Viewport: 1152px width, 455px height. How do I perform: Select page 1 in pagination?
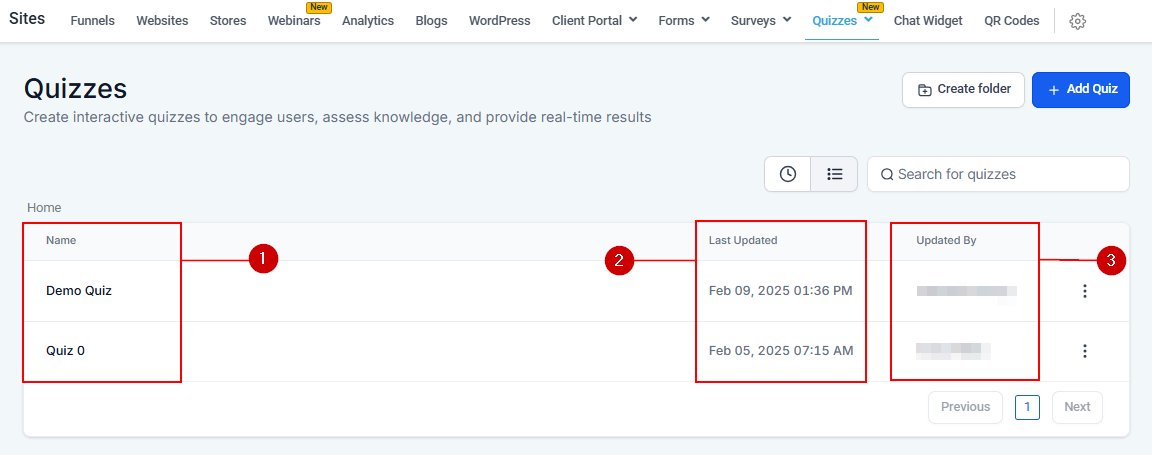[1027, 407]
